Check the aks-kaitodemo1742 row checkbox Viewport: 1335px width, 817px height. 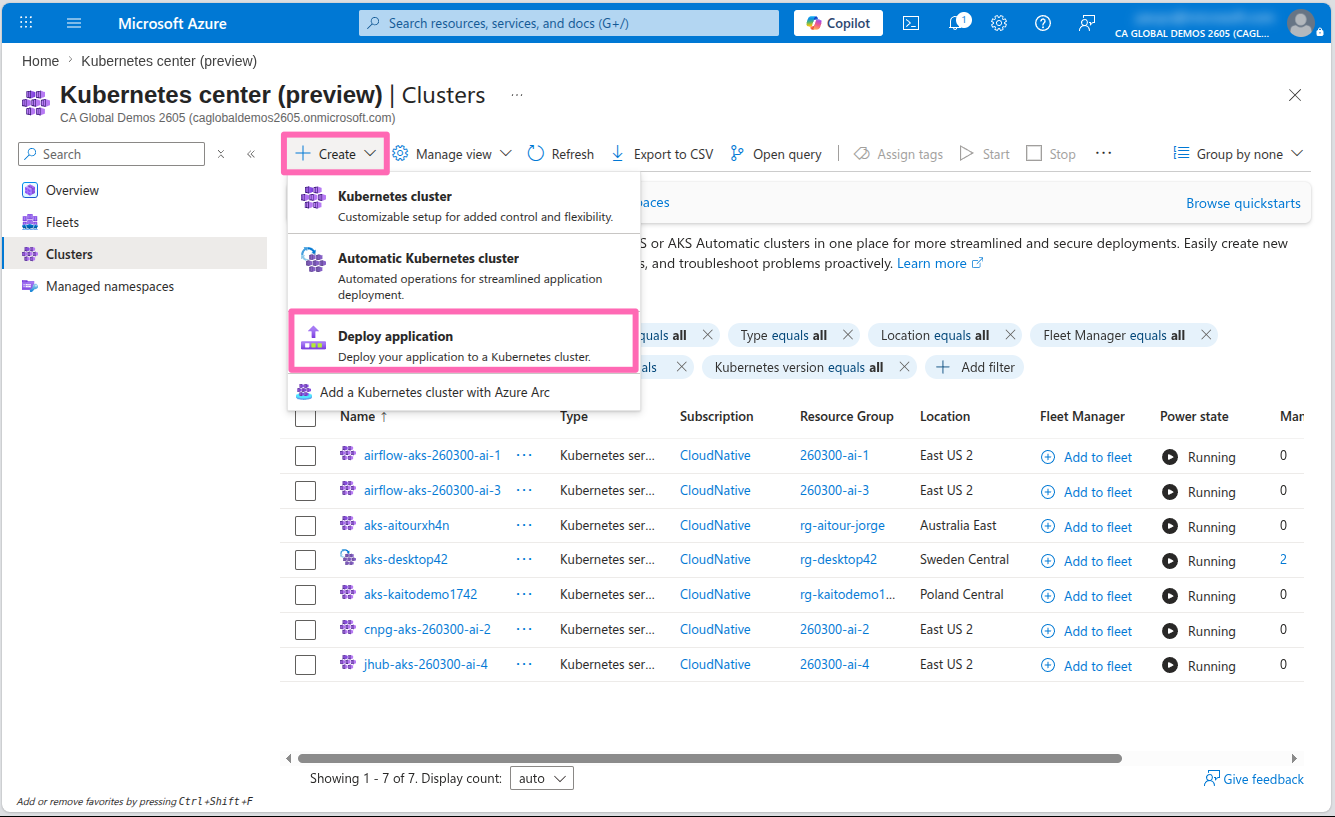[306, 595]
